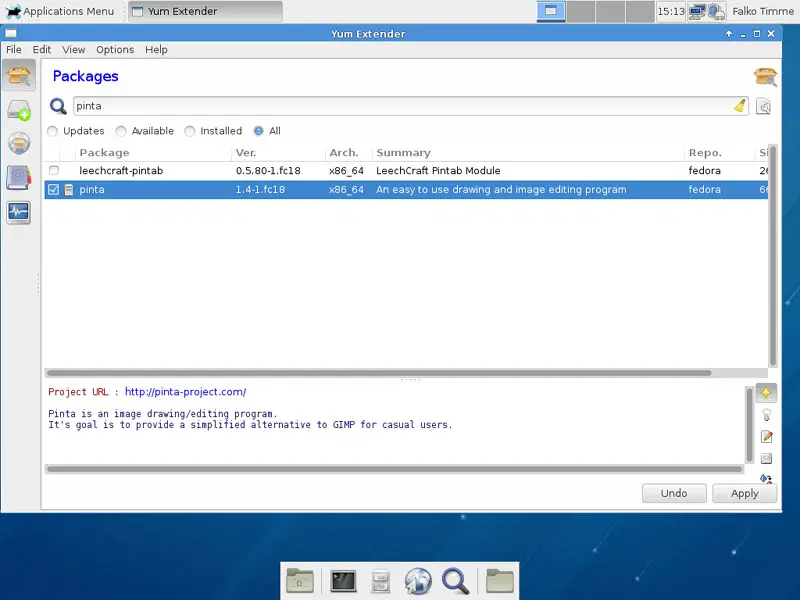Sort by the Arch. column header
800x600 pixels.
tap(348, 153)
